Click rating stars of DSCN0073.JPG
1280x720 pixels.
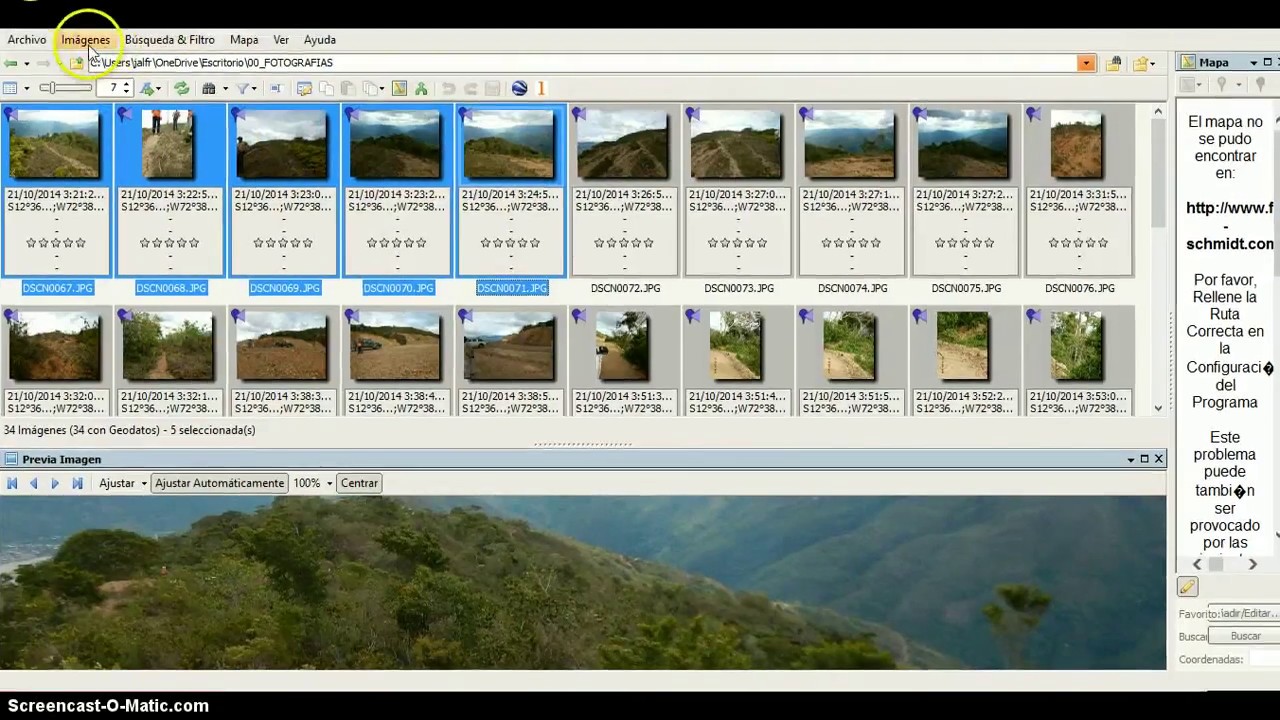[x=739, y=243]
